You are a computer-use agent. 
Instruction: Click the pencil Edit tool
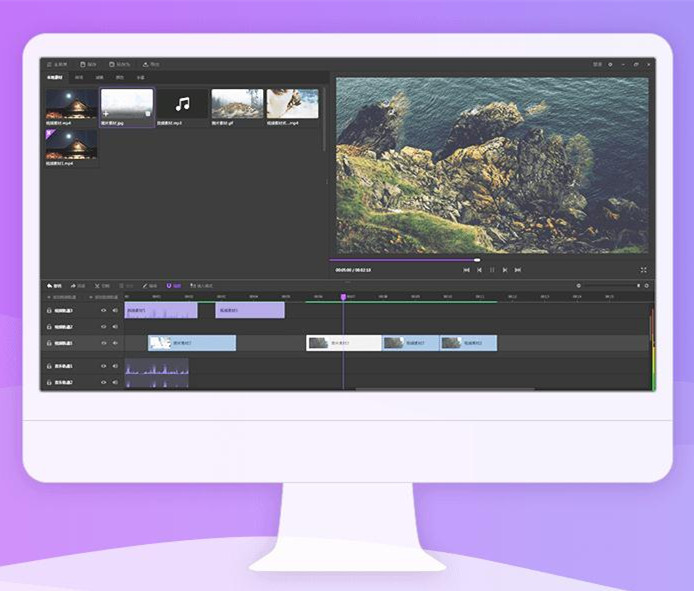(x=150, y=286)
